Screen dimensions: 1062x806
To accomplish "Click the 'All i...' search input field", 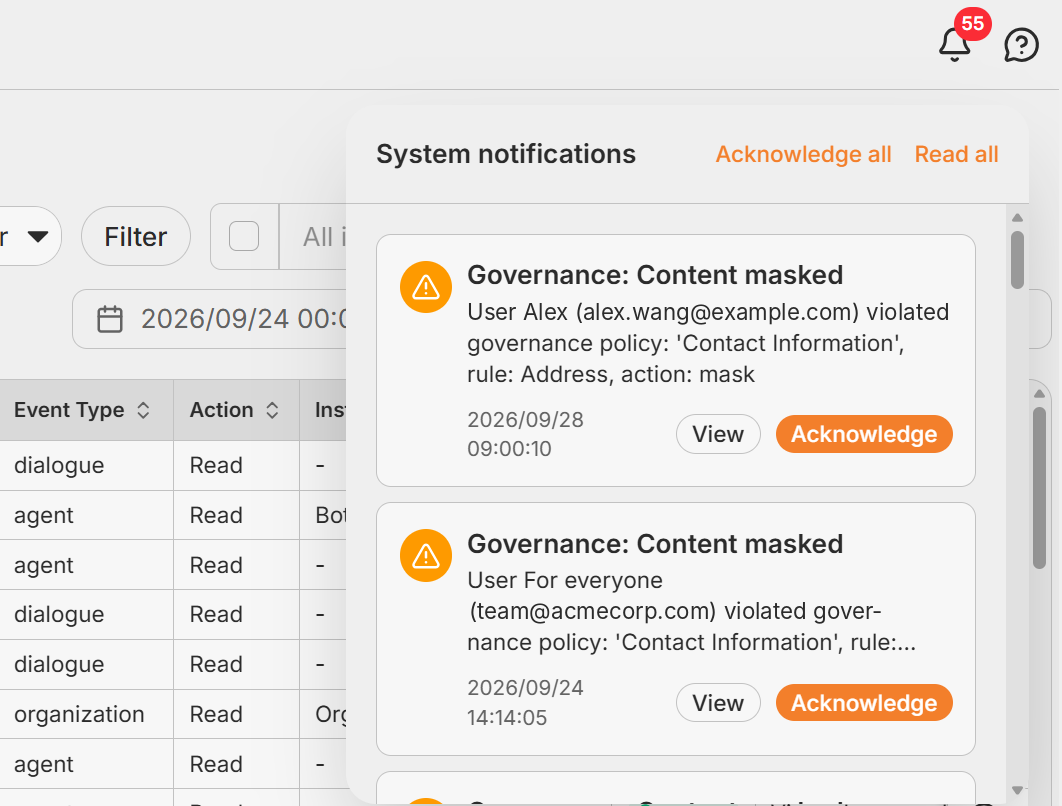I will point(314,236).
